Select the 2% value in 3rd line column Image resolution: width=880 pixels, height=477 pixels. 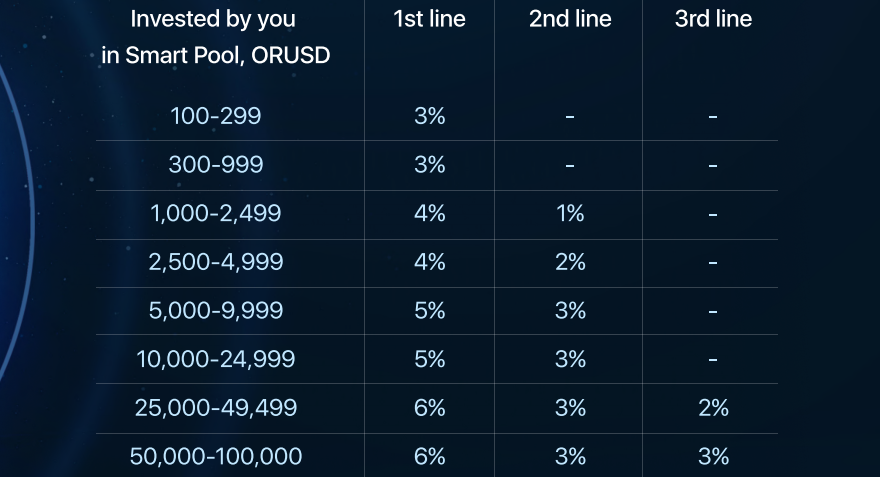coord(713,408)
